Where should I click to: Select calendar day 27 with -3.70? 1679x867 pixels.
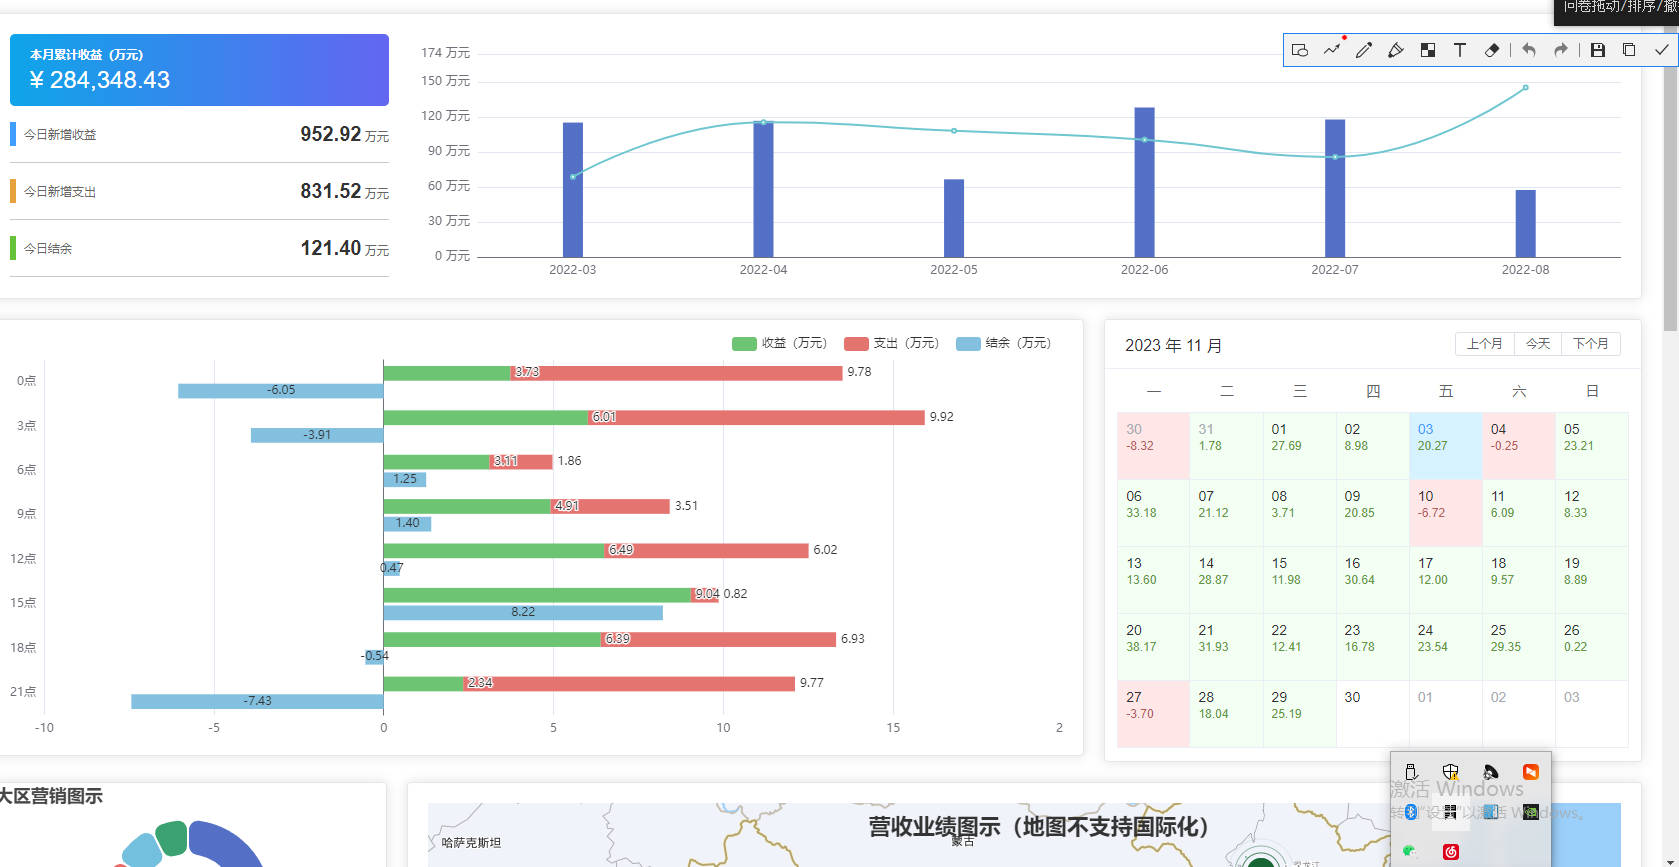pyautogui.click(x=1153, y=714)
